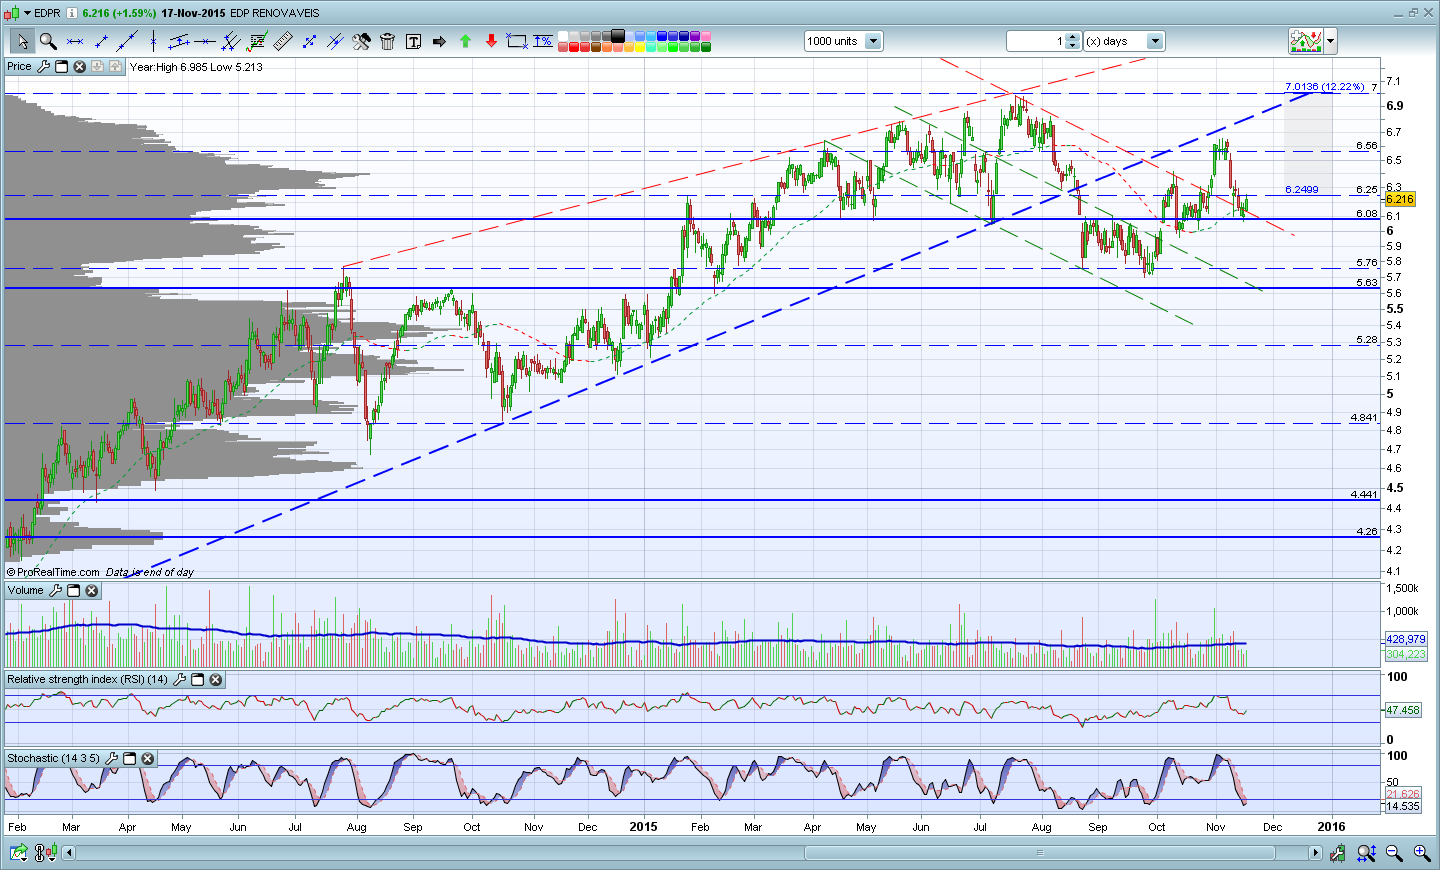1440x870 pixels.
Task: Pick the yellow color swatch
Action: point(640,47)
